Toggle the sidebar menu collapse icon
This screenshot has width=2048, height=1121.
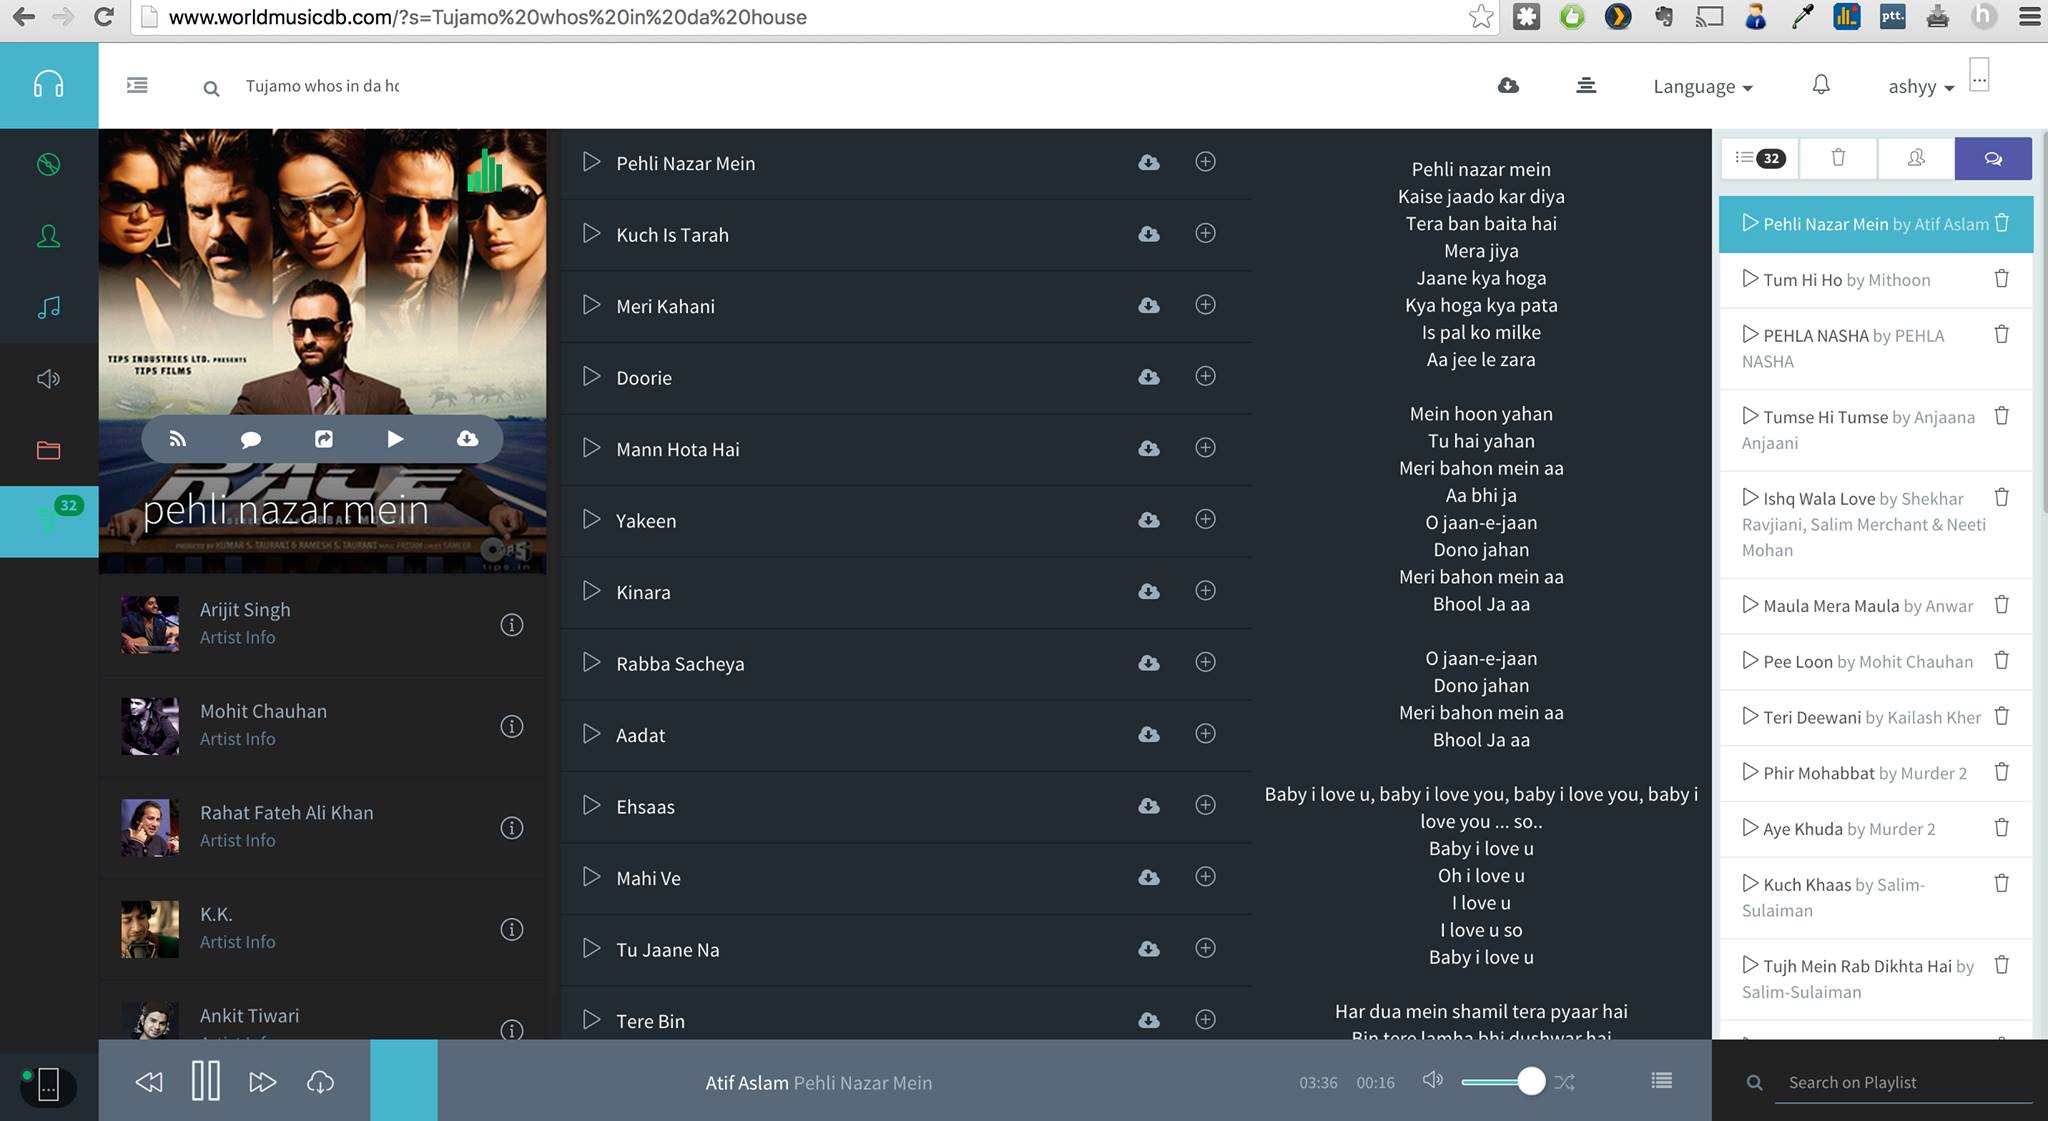coord(138,86)
